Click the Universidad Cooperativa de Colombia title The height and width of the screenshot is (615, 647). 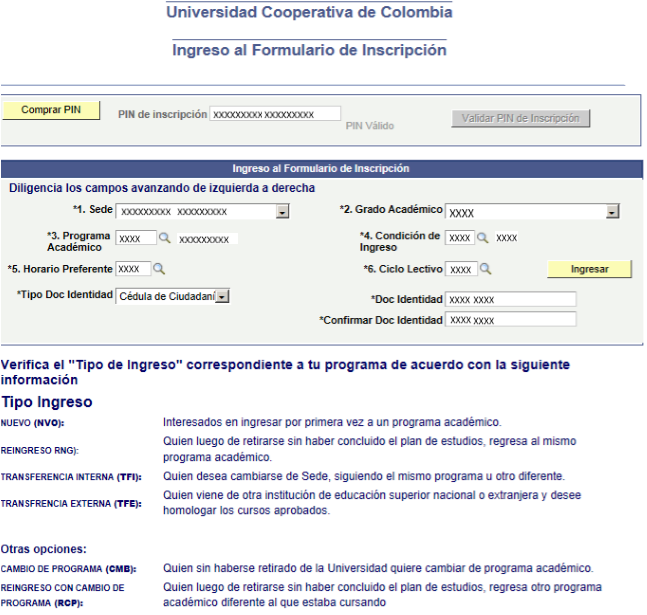(309, 12)
